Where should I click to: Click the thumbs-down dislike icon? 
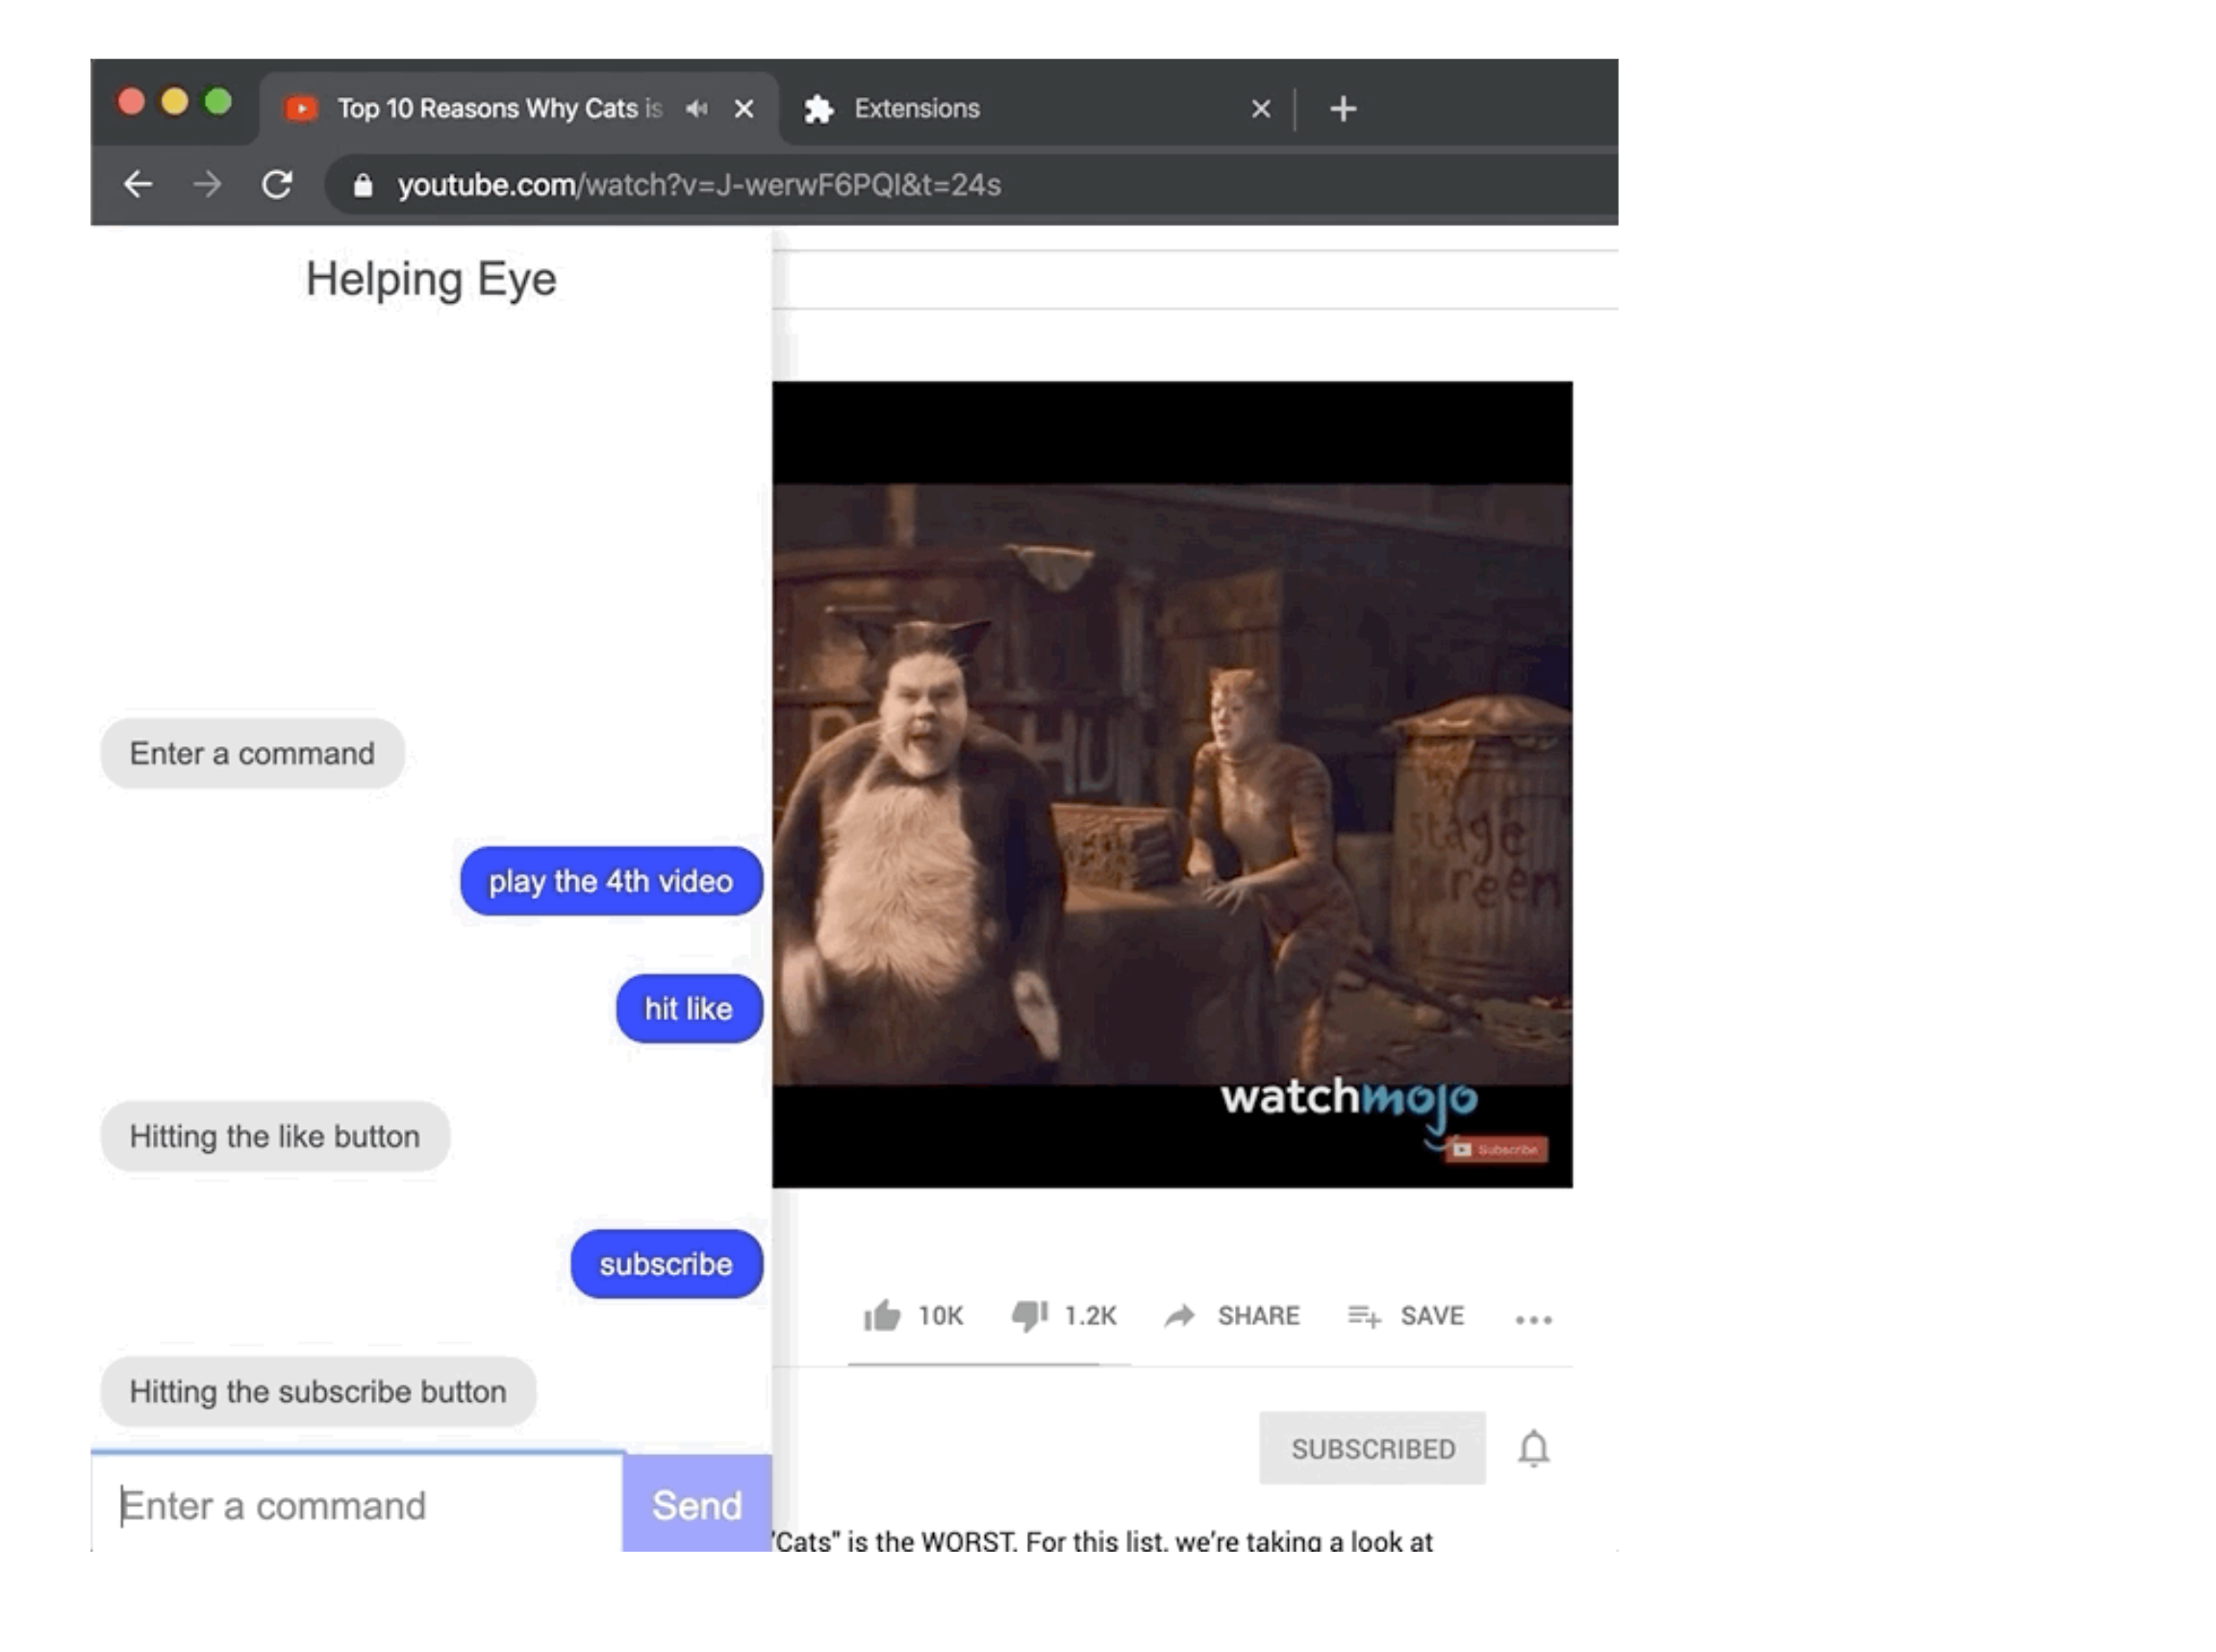tap(1029, 1316)
